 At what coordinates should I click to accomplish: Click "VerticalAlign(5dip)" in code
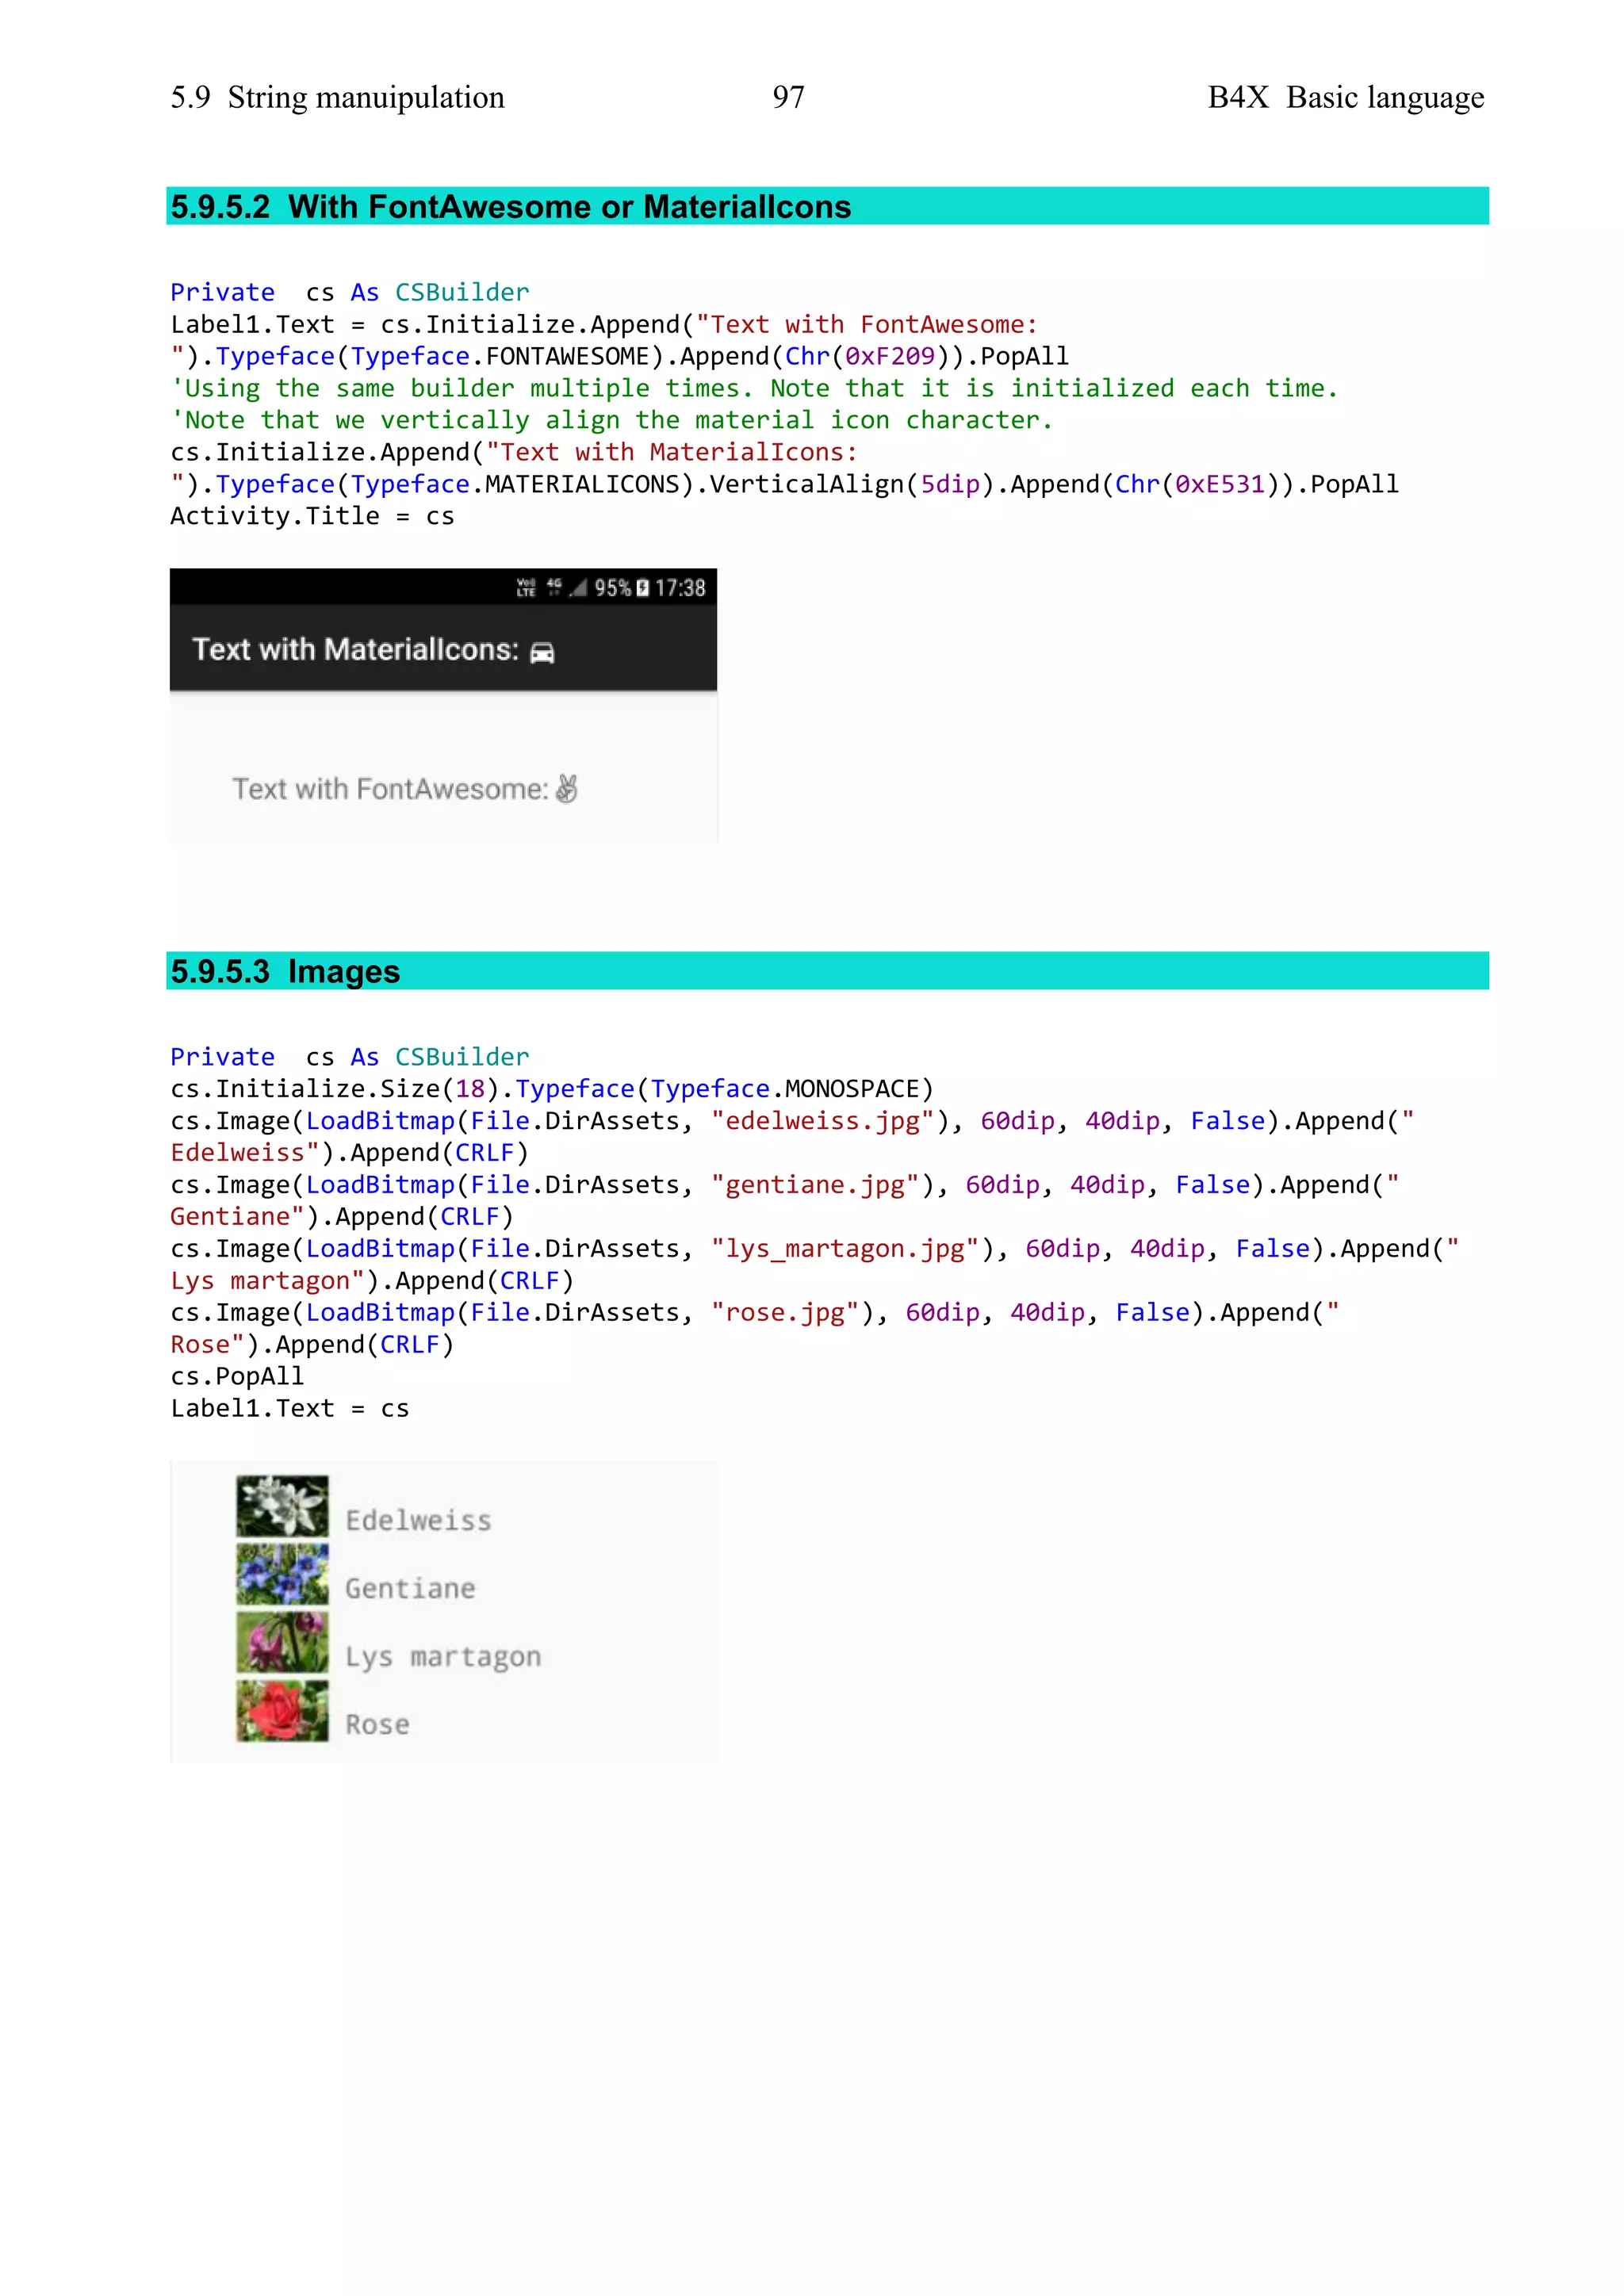click(852, 484)
